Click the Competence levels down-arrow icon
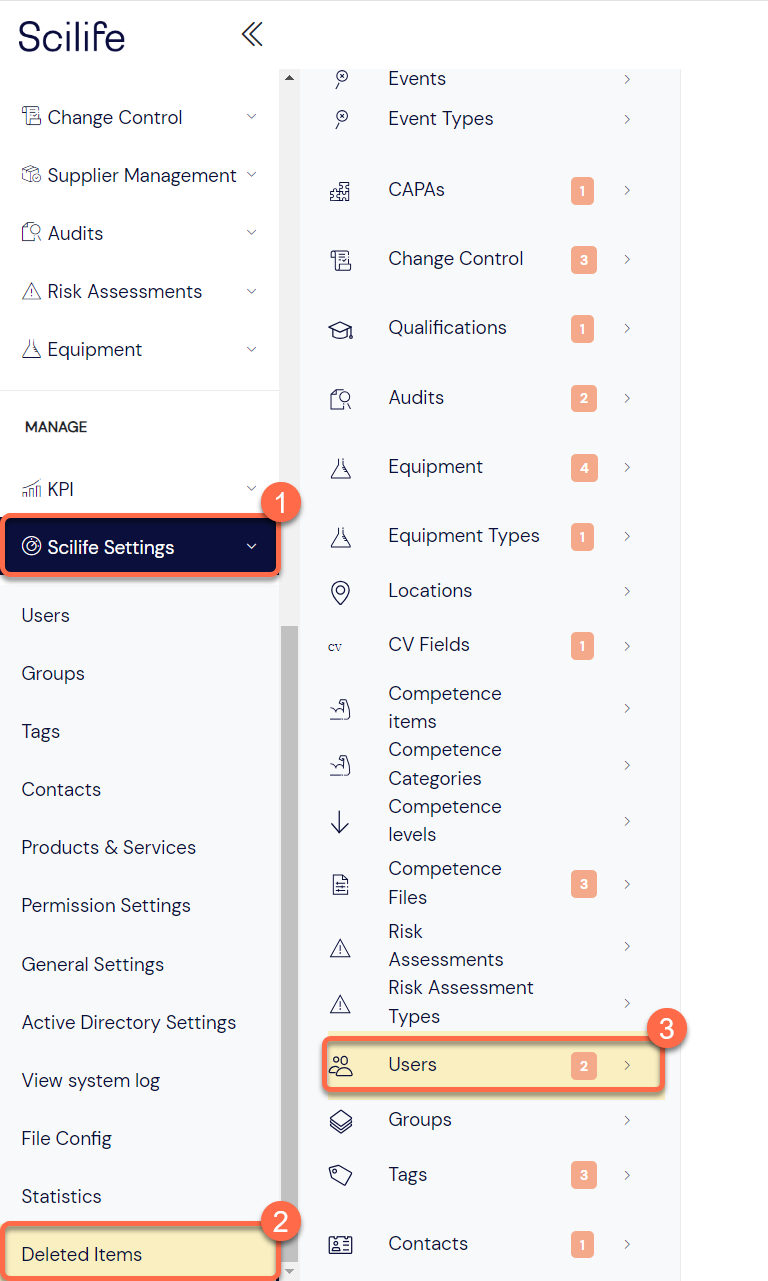This screenshot has width=768, height=1281. click(x=340, y=821)
